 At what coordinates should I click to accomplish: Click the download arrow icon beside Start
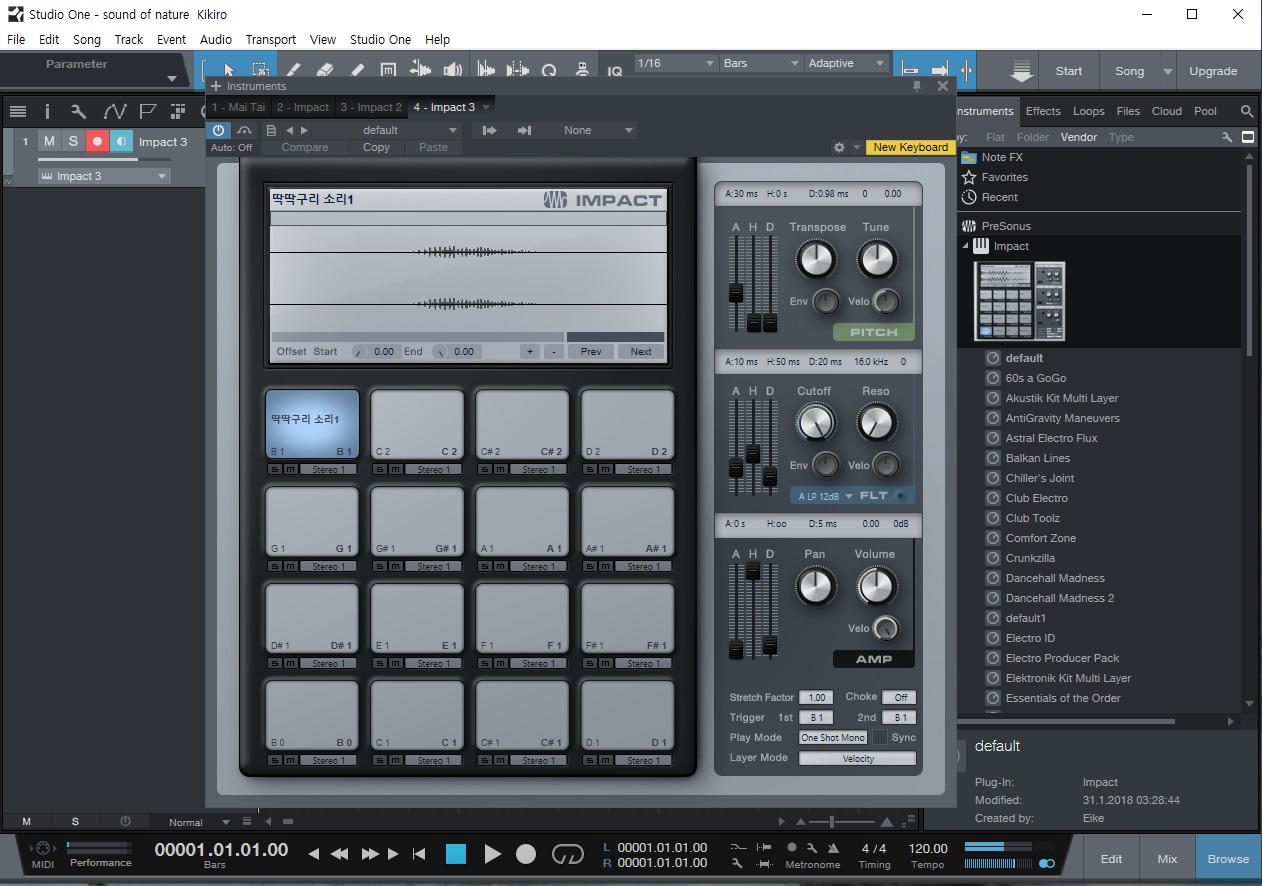[x=1021, y=72]
